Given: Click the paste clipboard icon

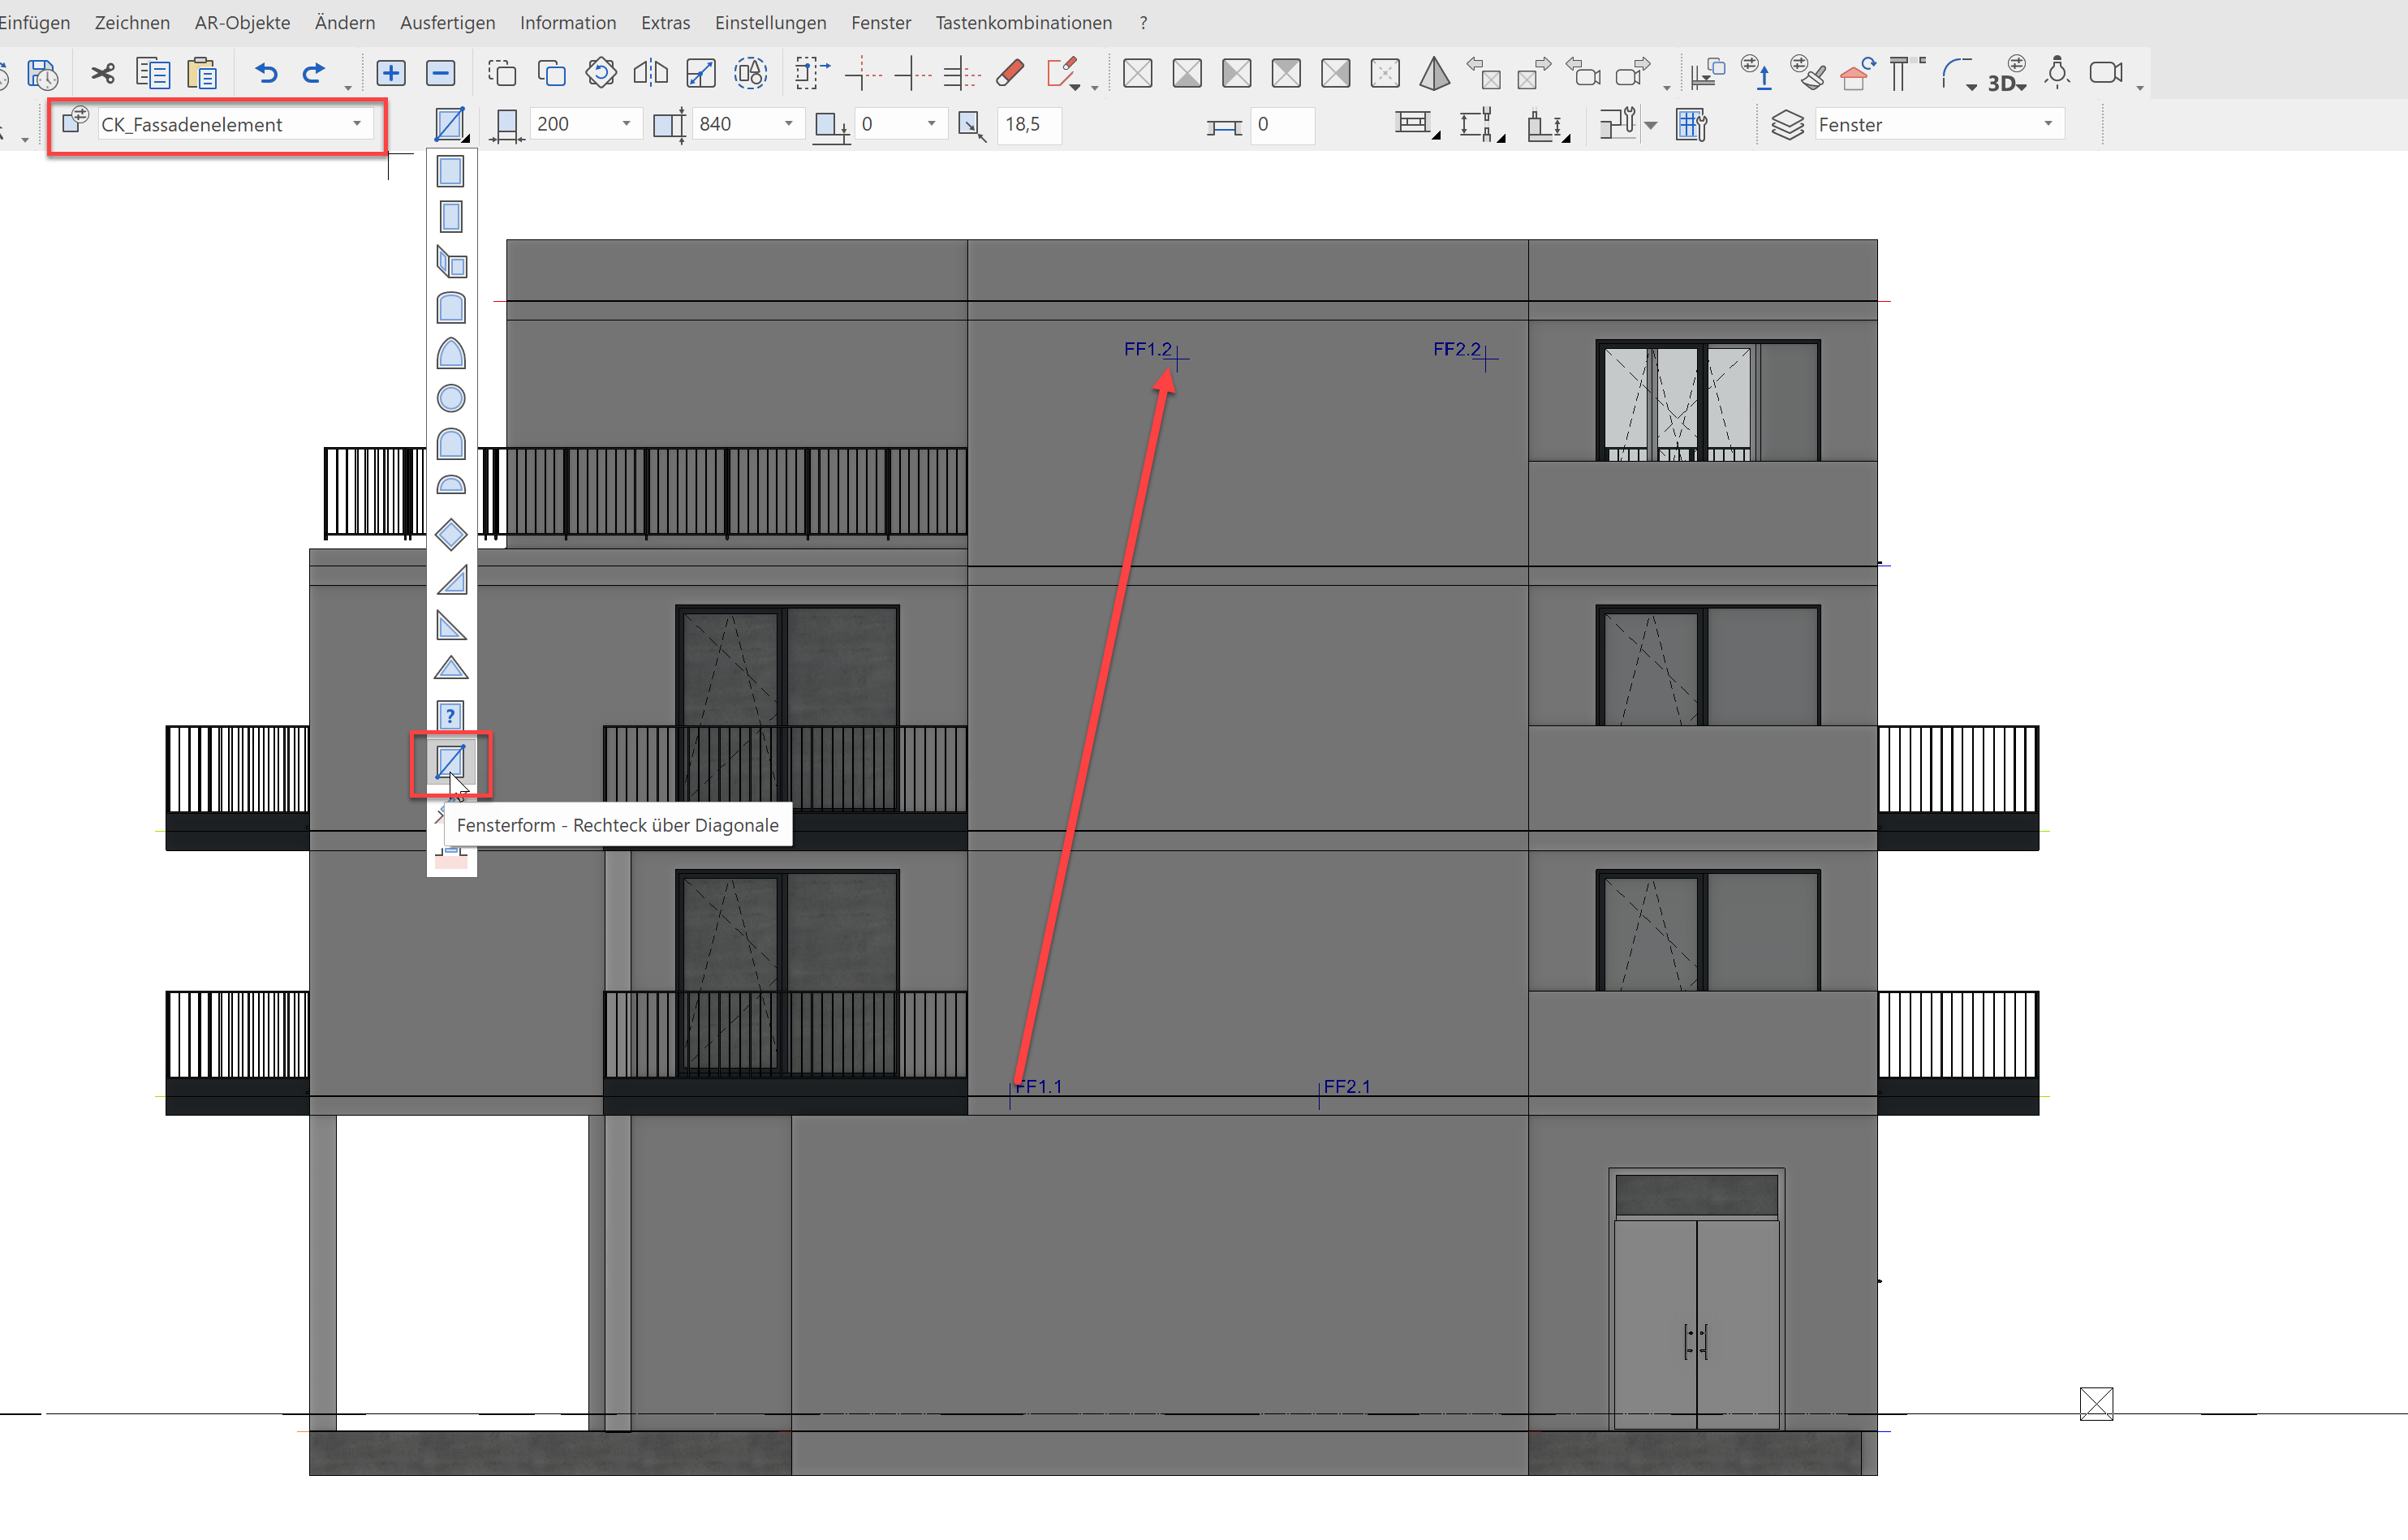Looking at the screenshot, I should click(202, 73).
